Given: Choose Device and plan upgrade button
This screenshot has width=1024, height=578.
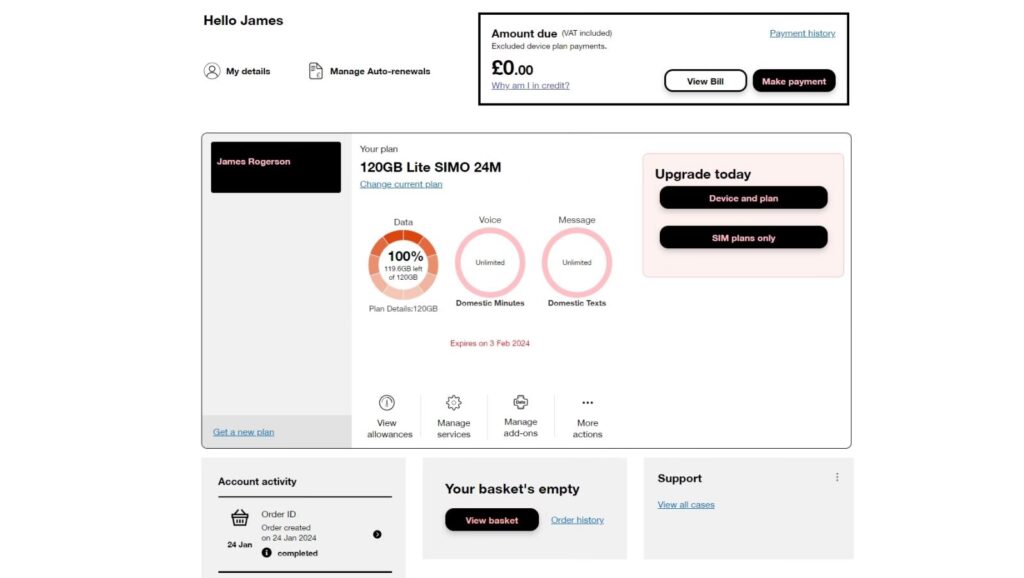Looking at the screenshot, I should pyautogui.click(x=743, y=198).
